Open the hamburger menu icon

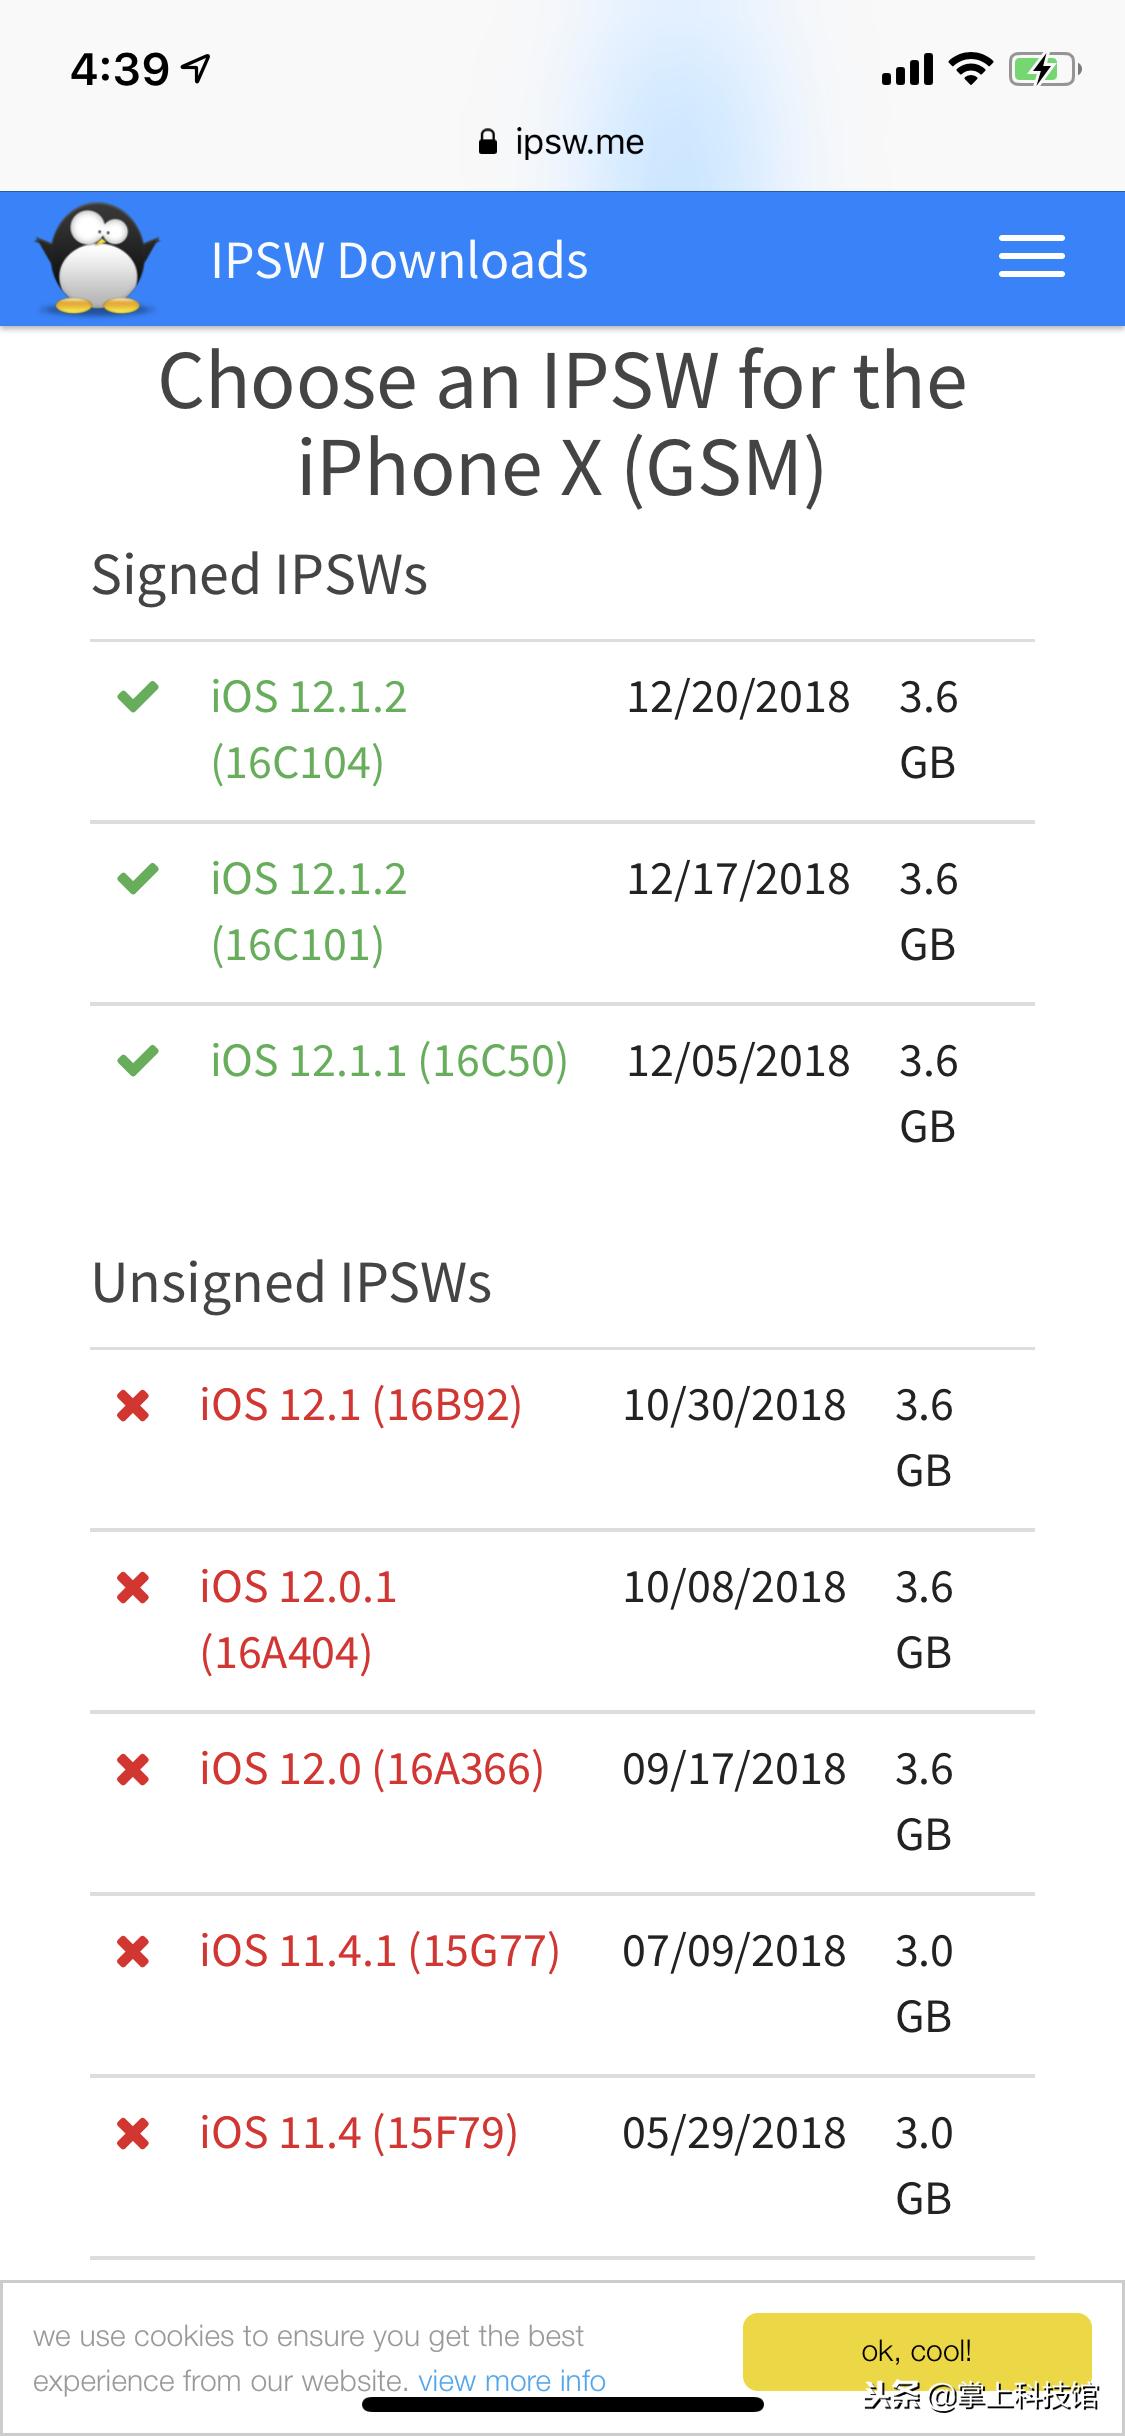coord(1031,257)
